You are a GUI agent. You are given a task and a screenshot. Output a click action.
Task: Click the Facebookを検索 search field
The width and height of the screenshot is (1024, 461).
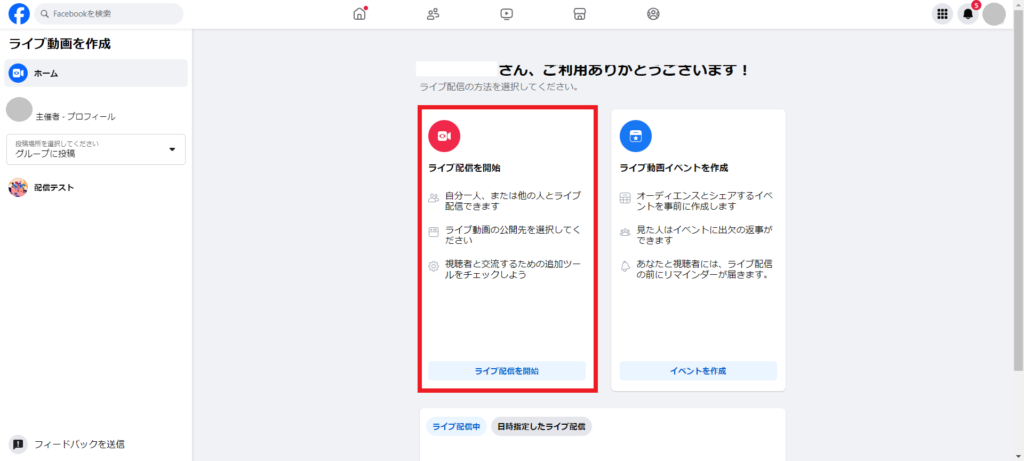point(109,14)
